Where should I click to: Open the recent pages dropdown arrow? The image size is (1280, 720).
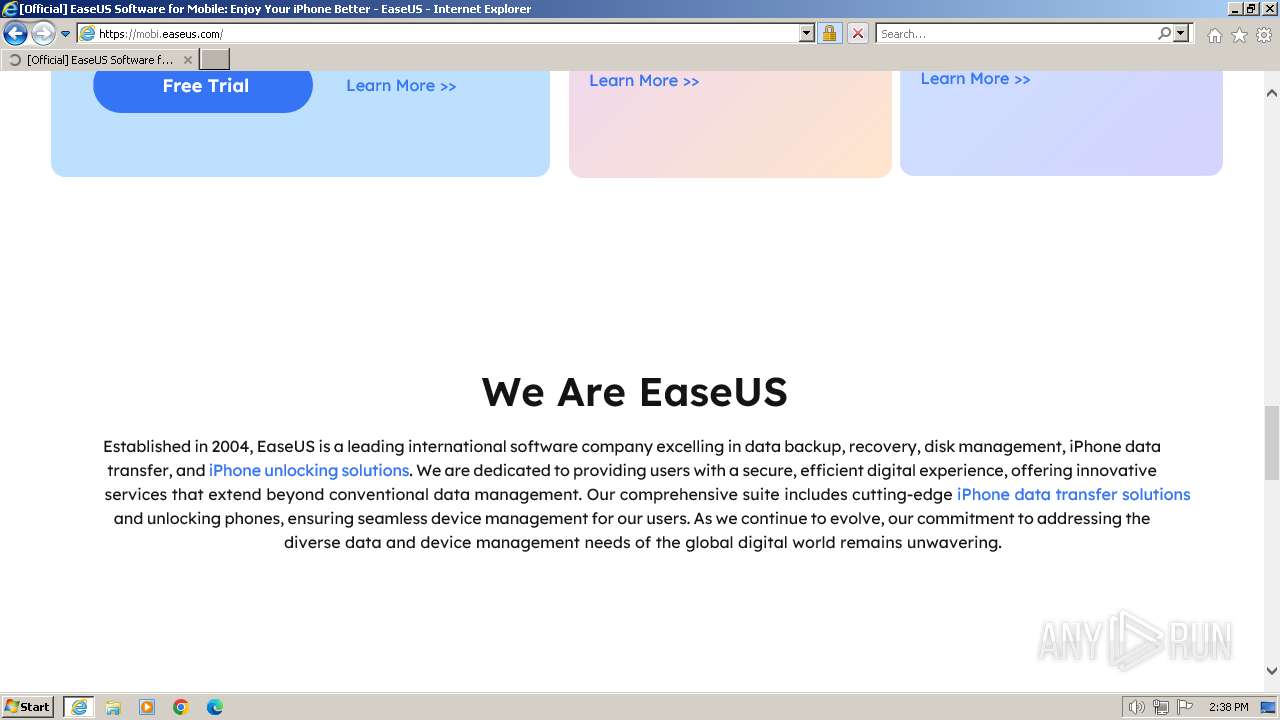[66, 34]
